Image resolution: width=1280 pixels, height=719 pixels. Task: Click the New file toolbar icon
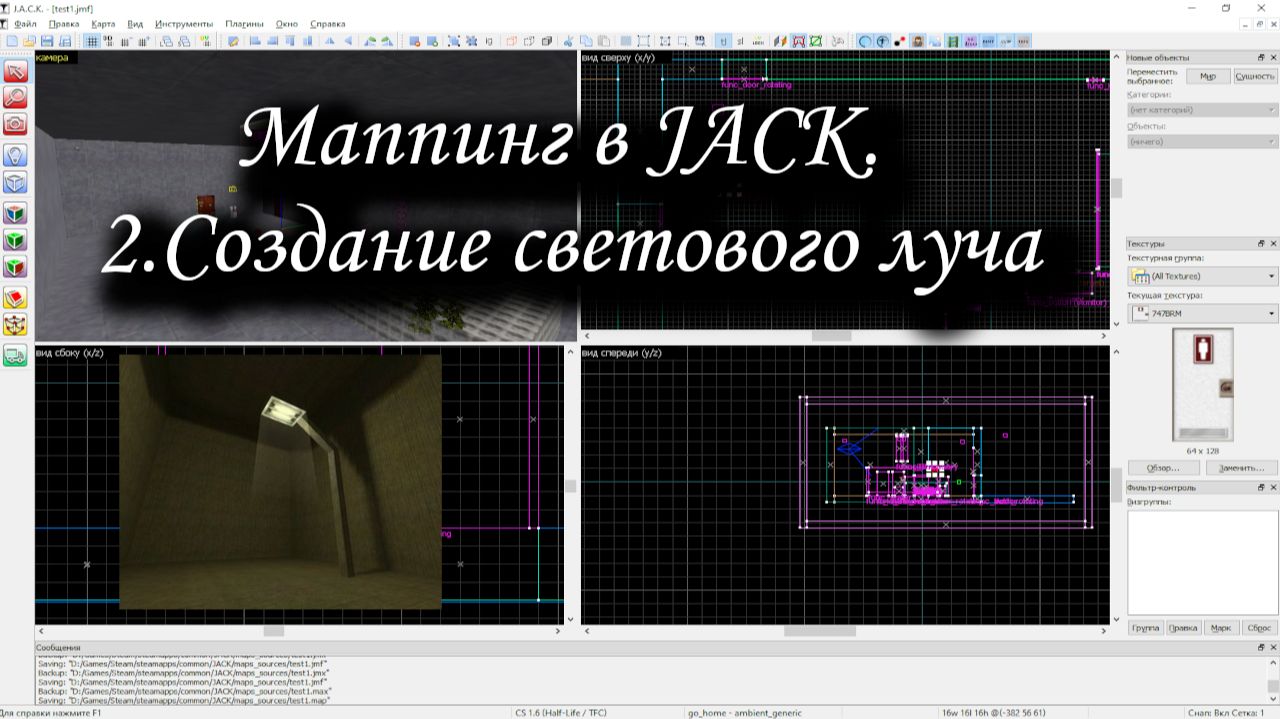(x=11, y=41)
